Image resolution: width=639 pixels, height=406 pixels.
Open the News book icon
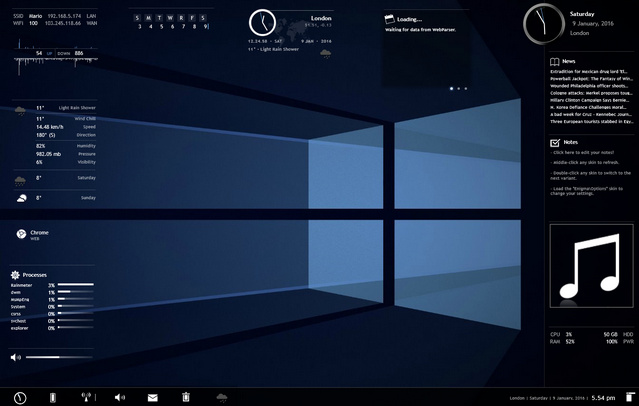coord(555,62)
